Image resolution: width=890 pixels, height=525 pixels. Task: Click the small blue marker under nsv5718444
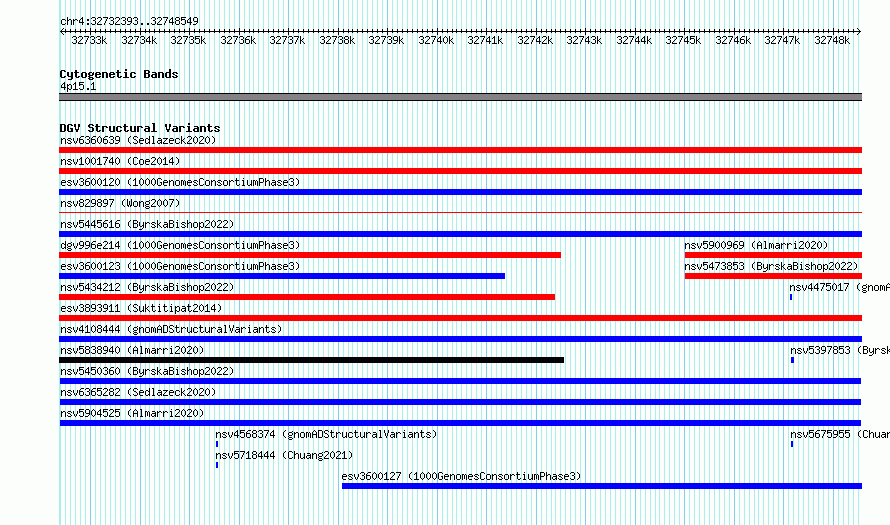pyautogui.click(x=217, y=465)
